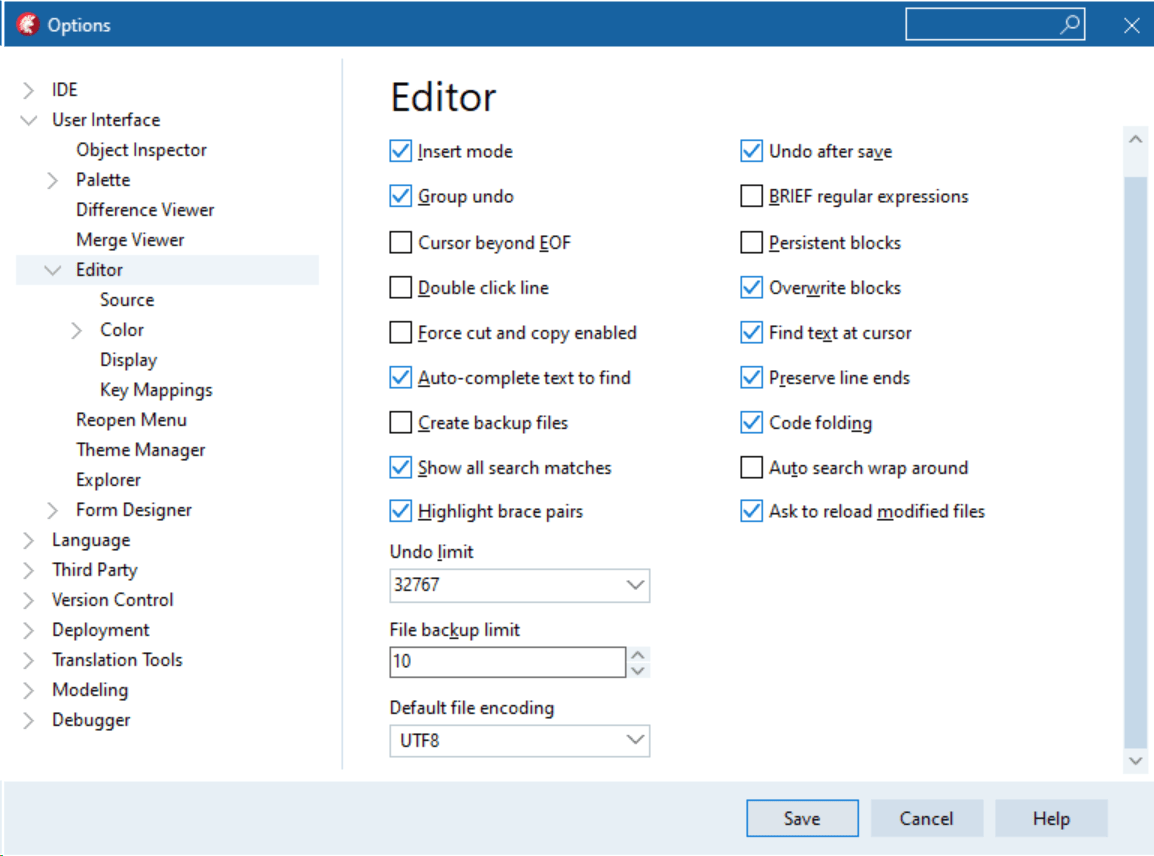Turn off Code folding

click(750, 422)
